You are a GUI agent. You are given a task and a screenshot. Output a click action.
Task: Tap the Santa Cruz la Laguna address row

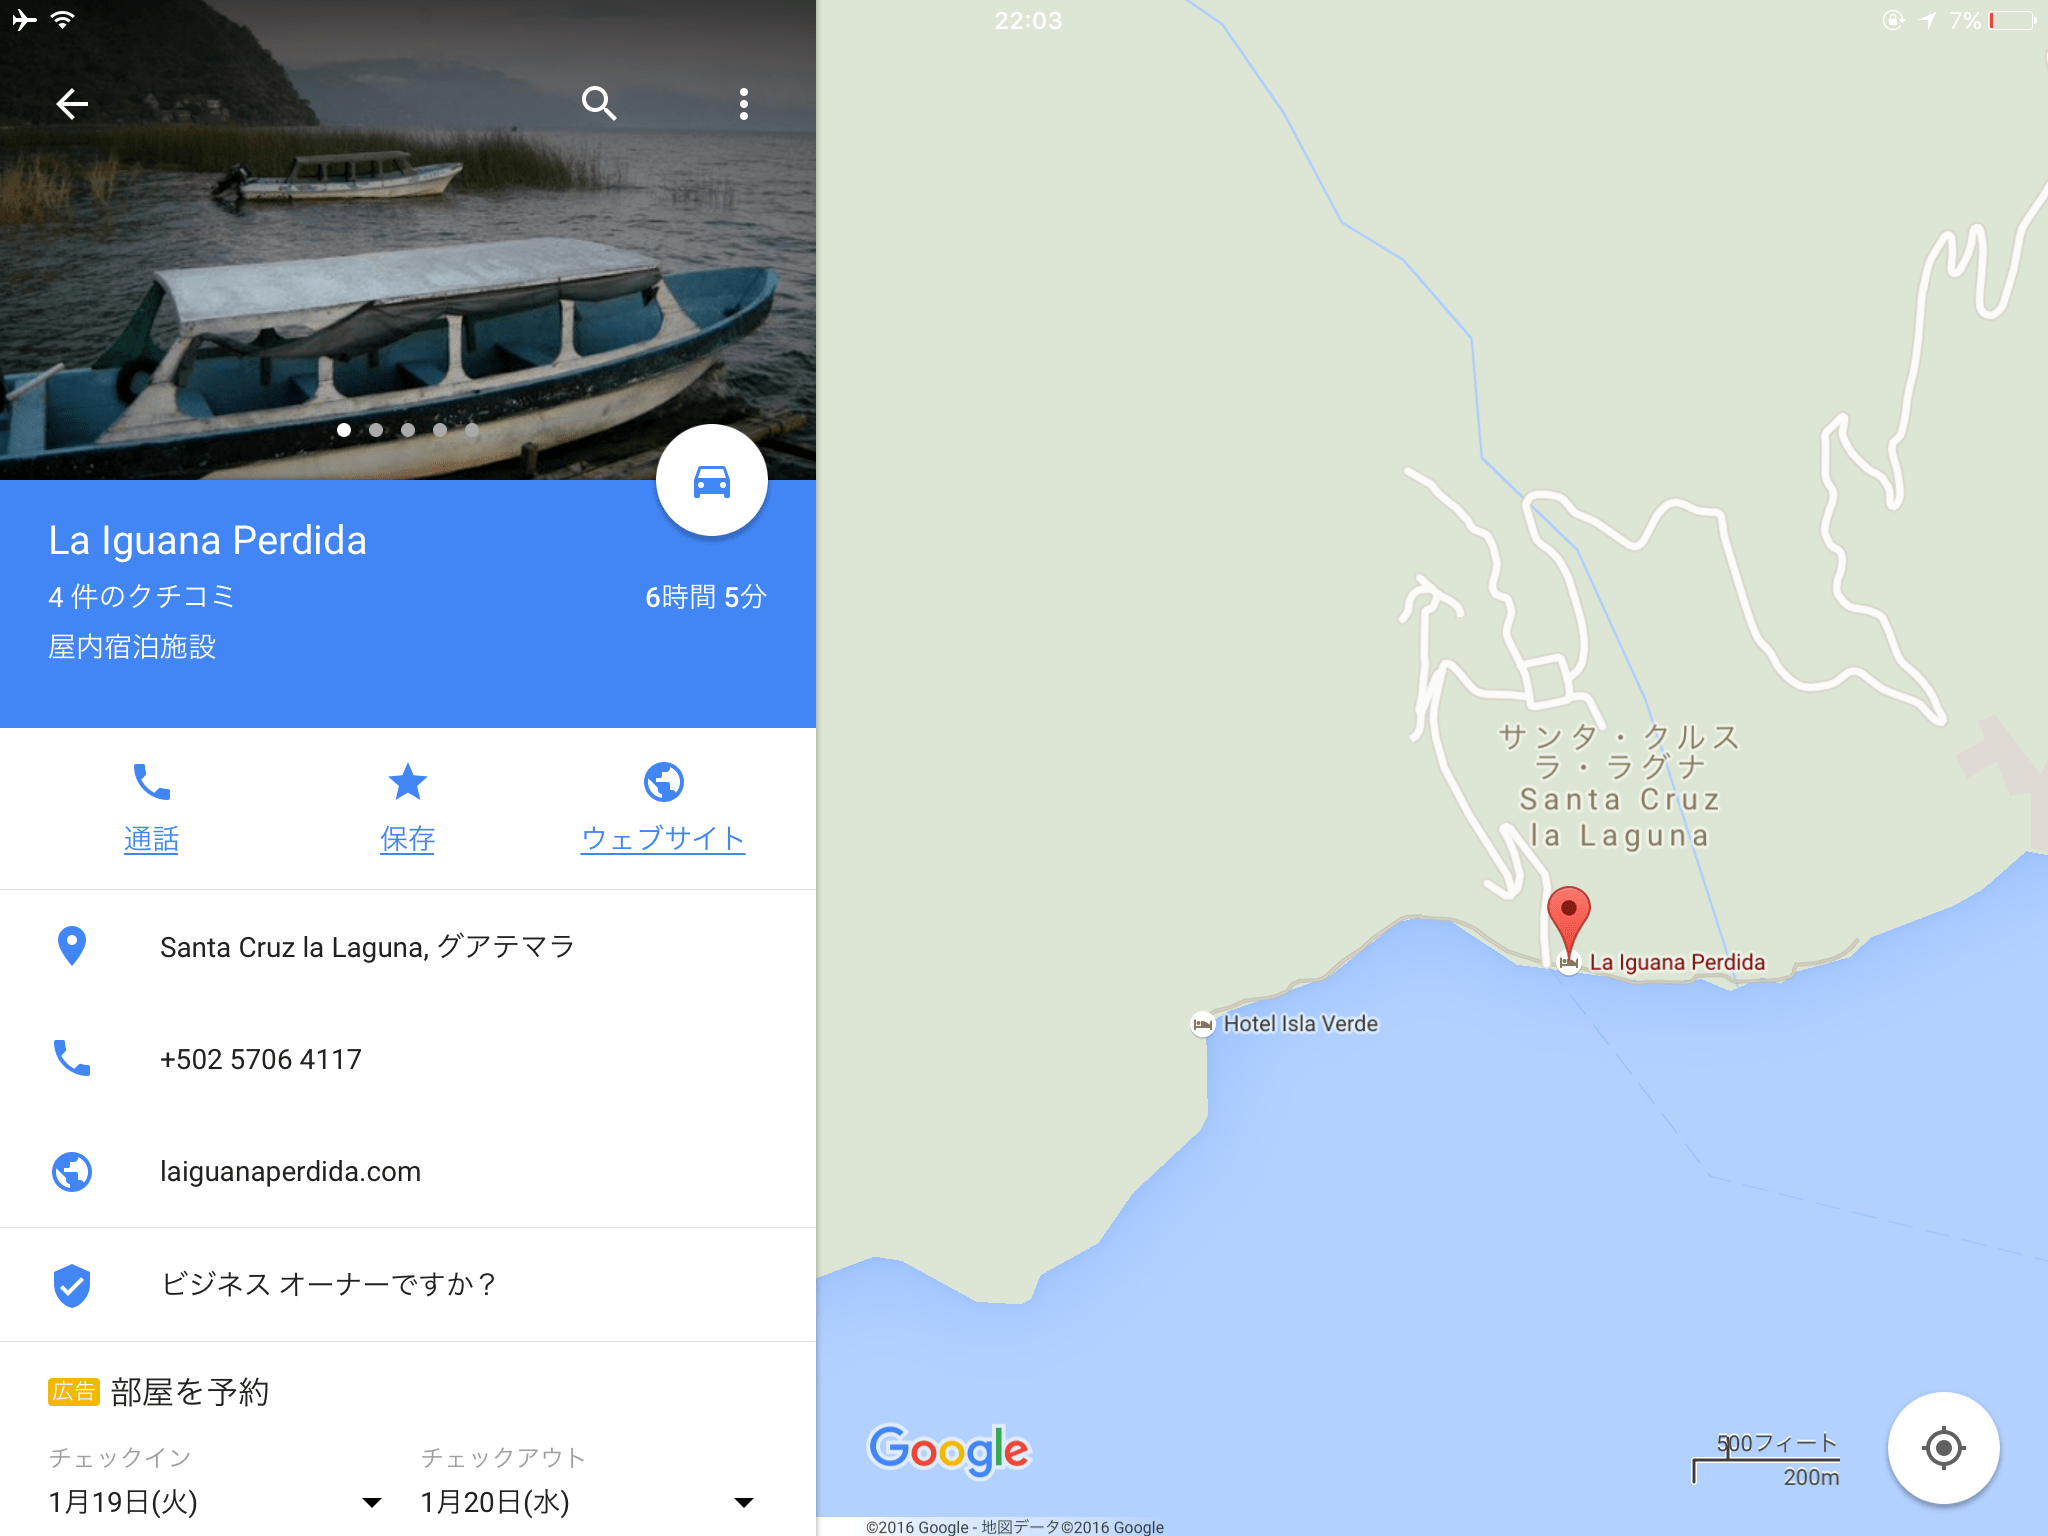[408, 946]
